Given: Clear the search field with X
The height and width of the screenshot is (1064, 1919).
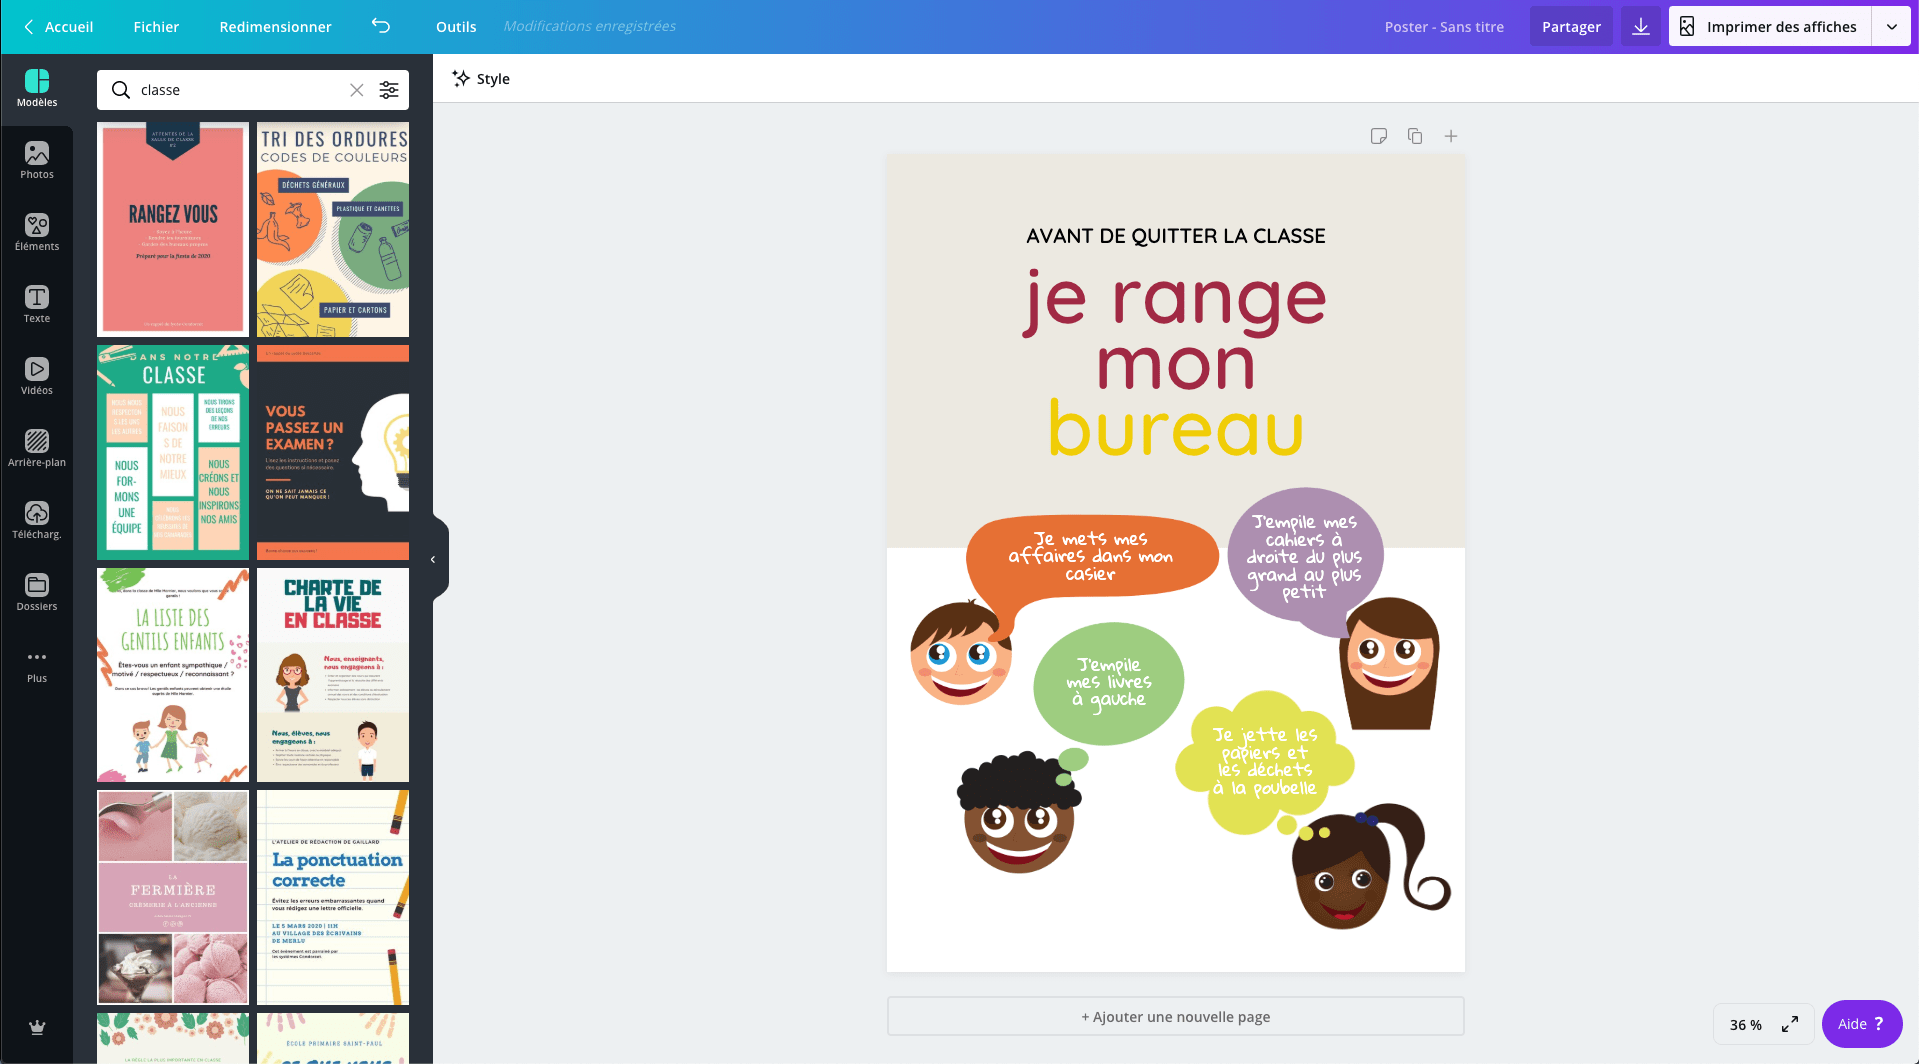Looking at the screenshot, I should [357, 90].
